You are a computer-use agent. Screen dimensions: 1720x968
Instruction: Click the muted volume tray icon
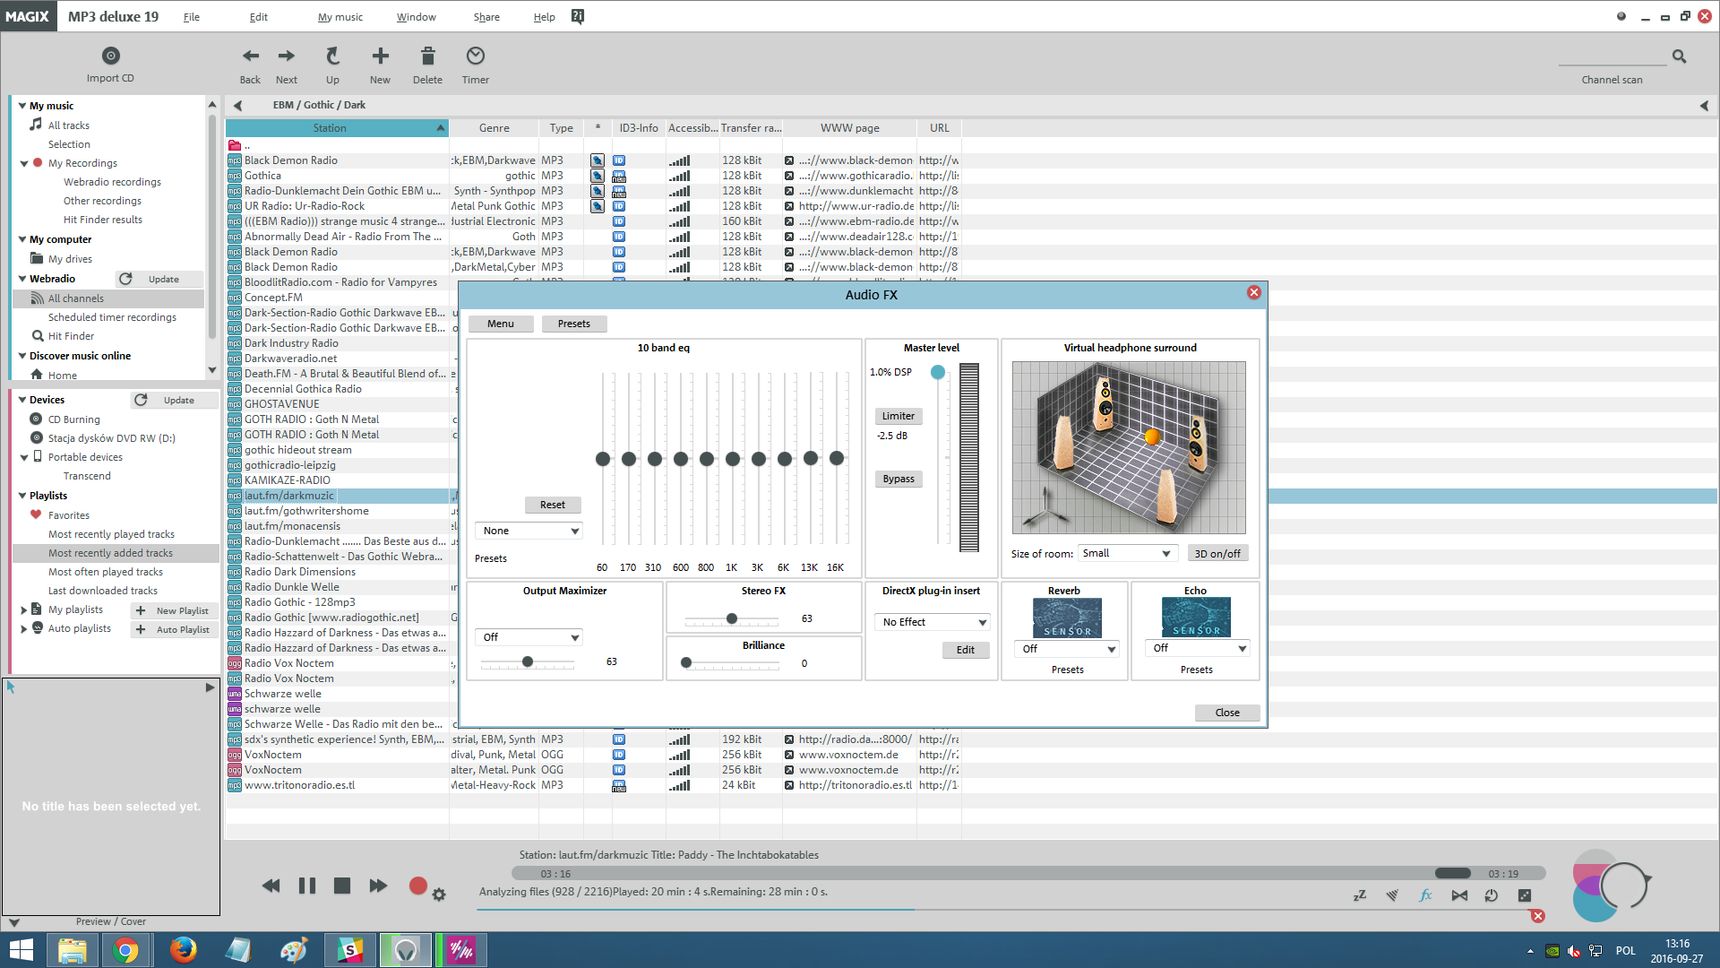click(x=1574, y=951)
